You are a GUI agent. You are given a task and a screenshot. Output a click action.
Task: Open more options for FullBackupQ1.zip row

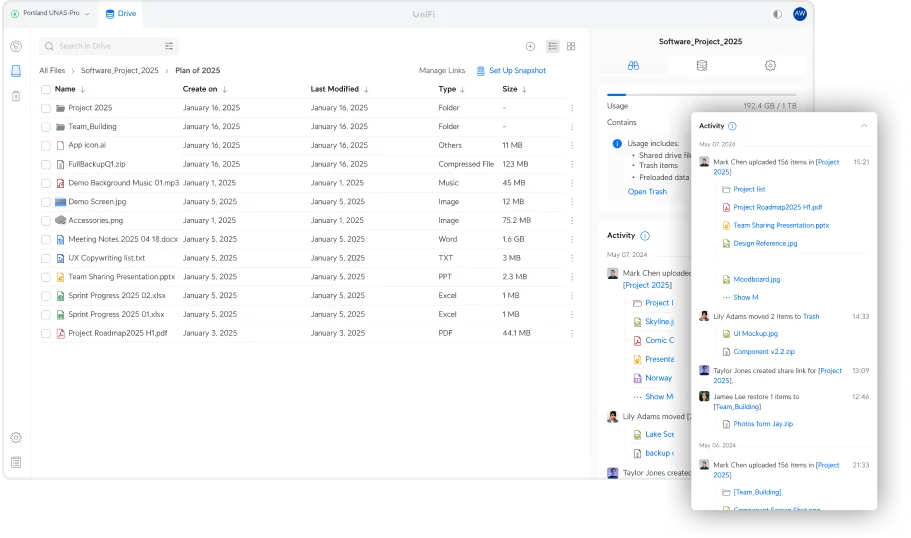pos(572,164)
